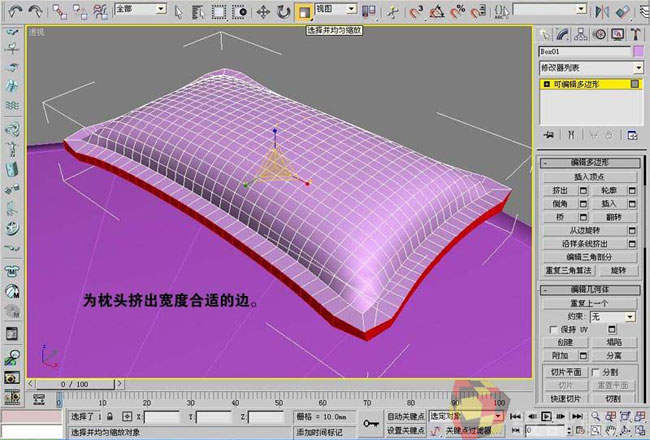
Task: Click the 倒角 bevel button
Action: (560, 204)
